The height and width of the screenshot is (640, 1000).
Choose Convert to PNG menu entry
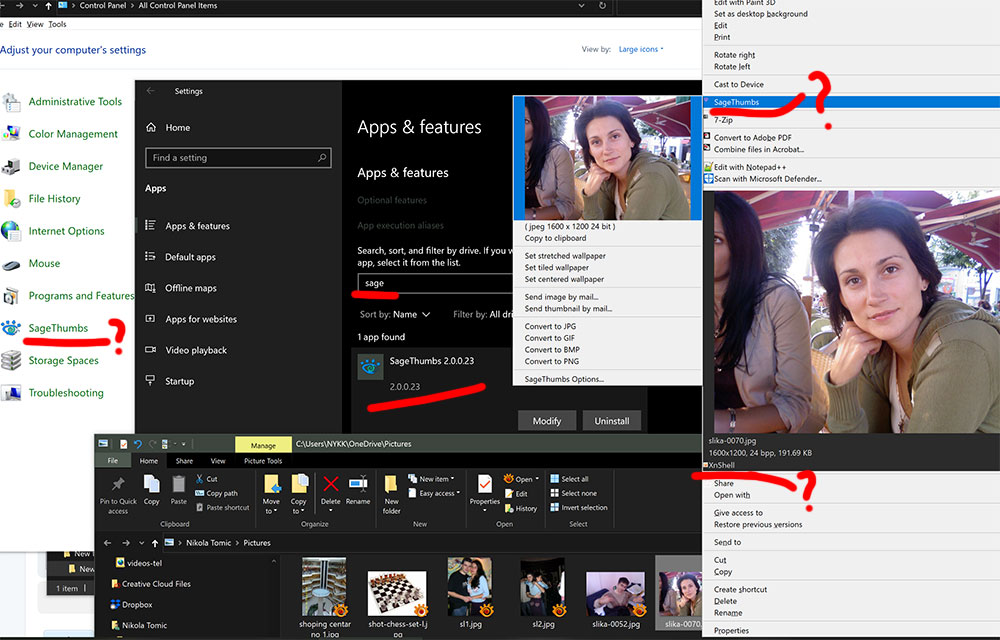[552, 361]
